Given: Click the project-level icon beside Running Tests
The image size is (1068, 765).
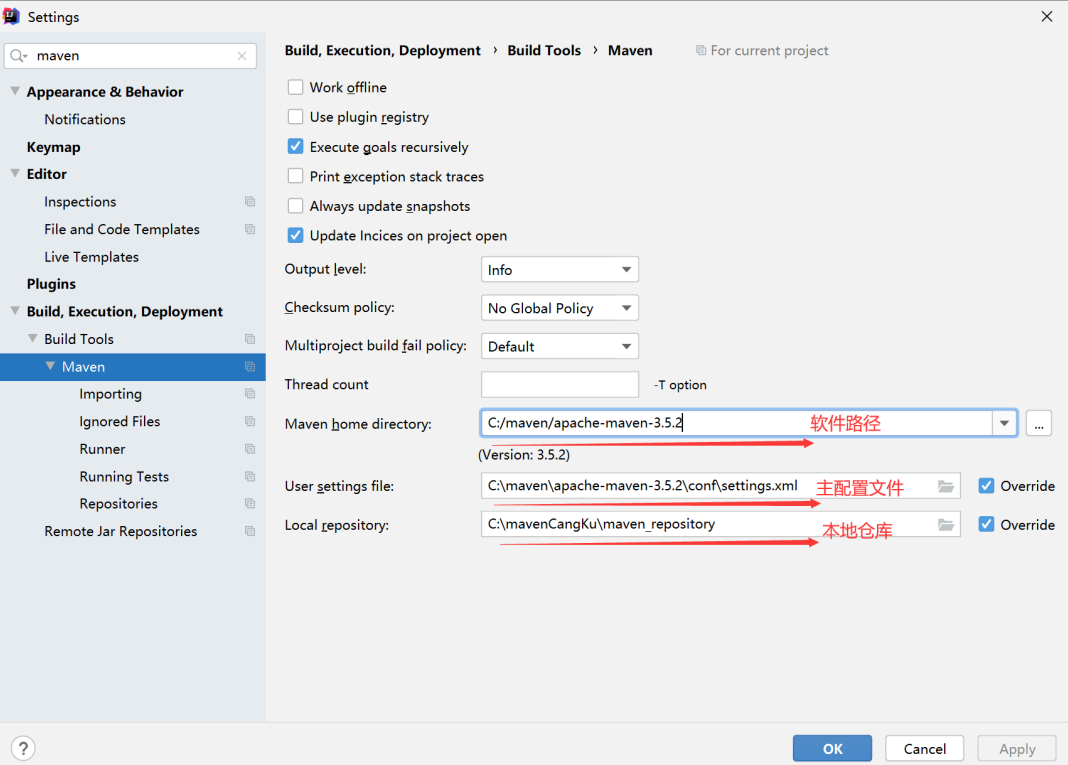Looking at the screenshot, I should pos(250,476).
